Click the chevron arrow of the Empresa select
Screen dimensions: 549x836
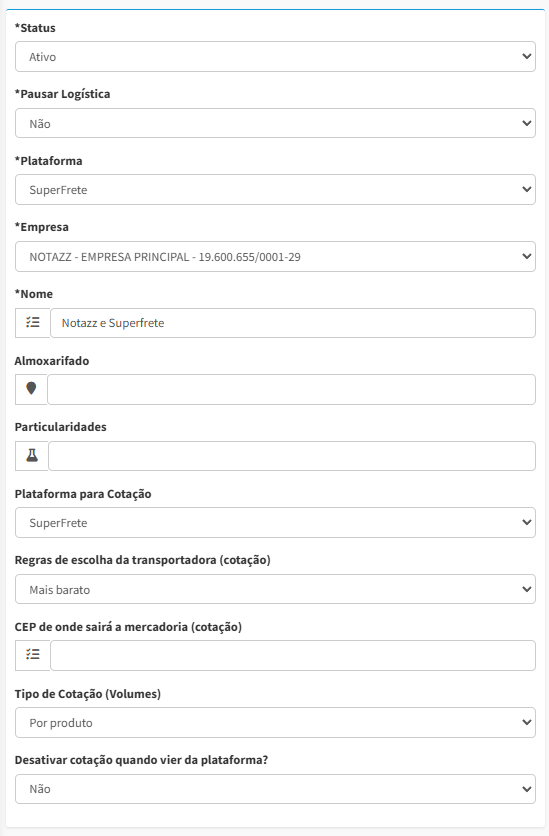coord(527,256)
